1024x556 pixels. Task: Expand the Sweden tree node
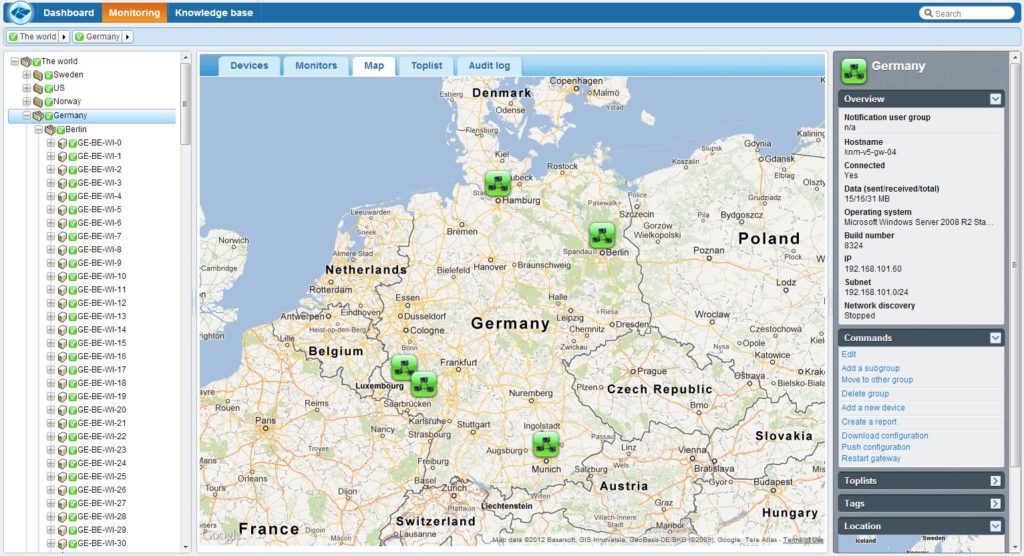point(27,75)
